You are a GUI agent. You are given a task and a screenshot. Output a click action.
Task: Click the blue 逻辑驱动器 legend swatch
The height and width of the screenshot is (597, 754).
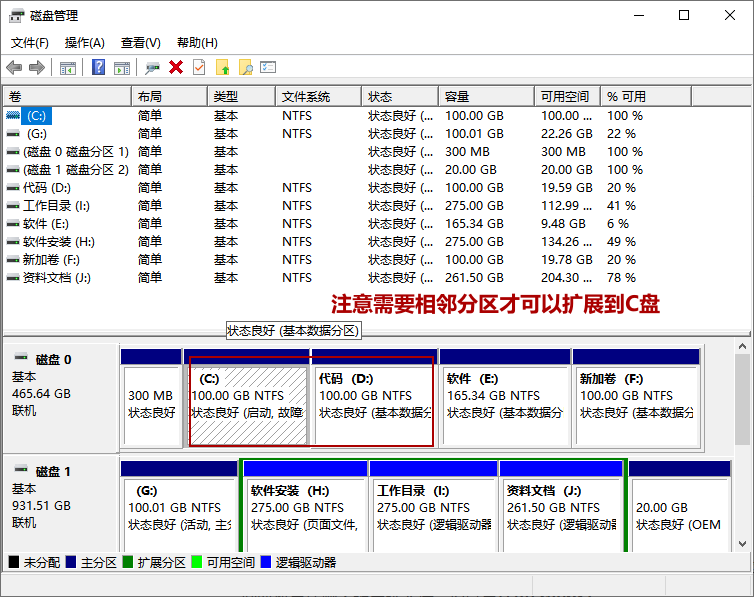point(265,562)
